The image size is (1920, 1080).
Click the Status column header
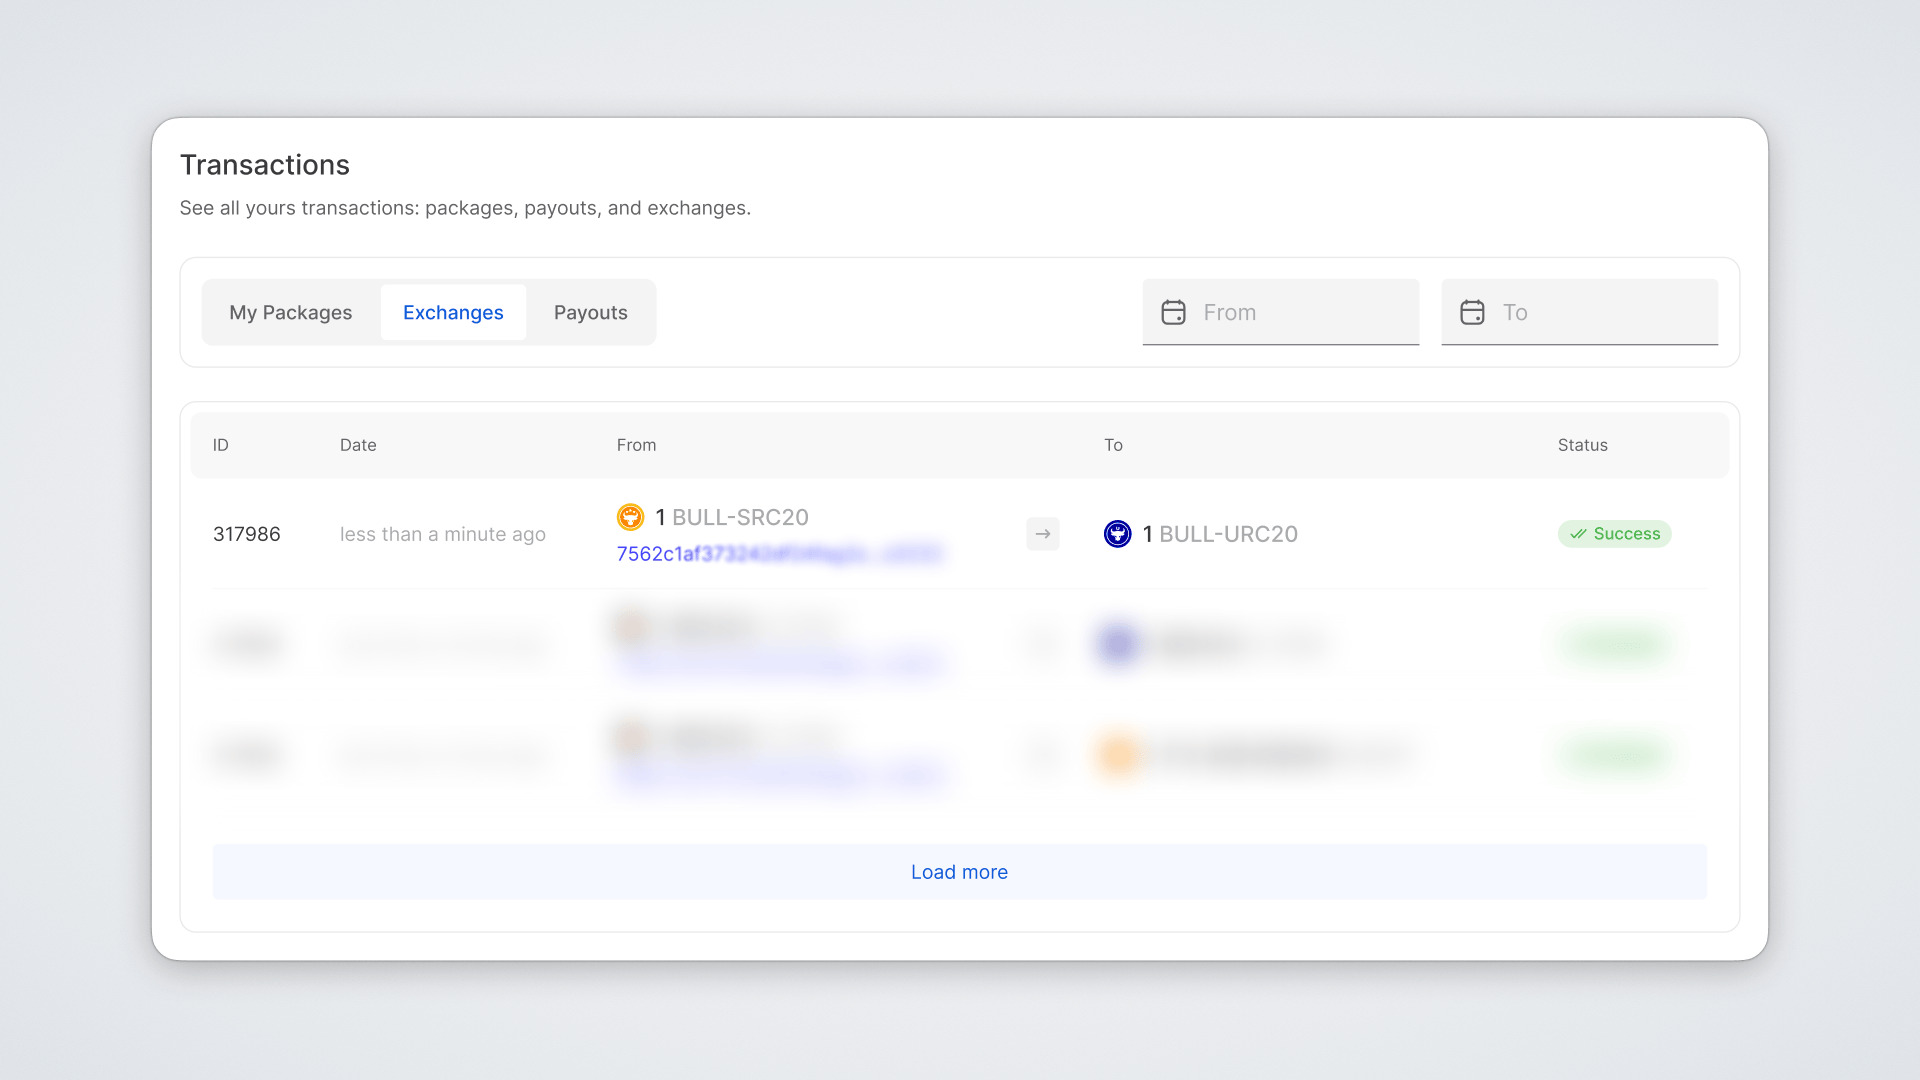click(1582, 445)
